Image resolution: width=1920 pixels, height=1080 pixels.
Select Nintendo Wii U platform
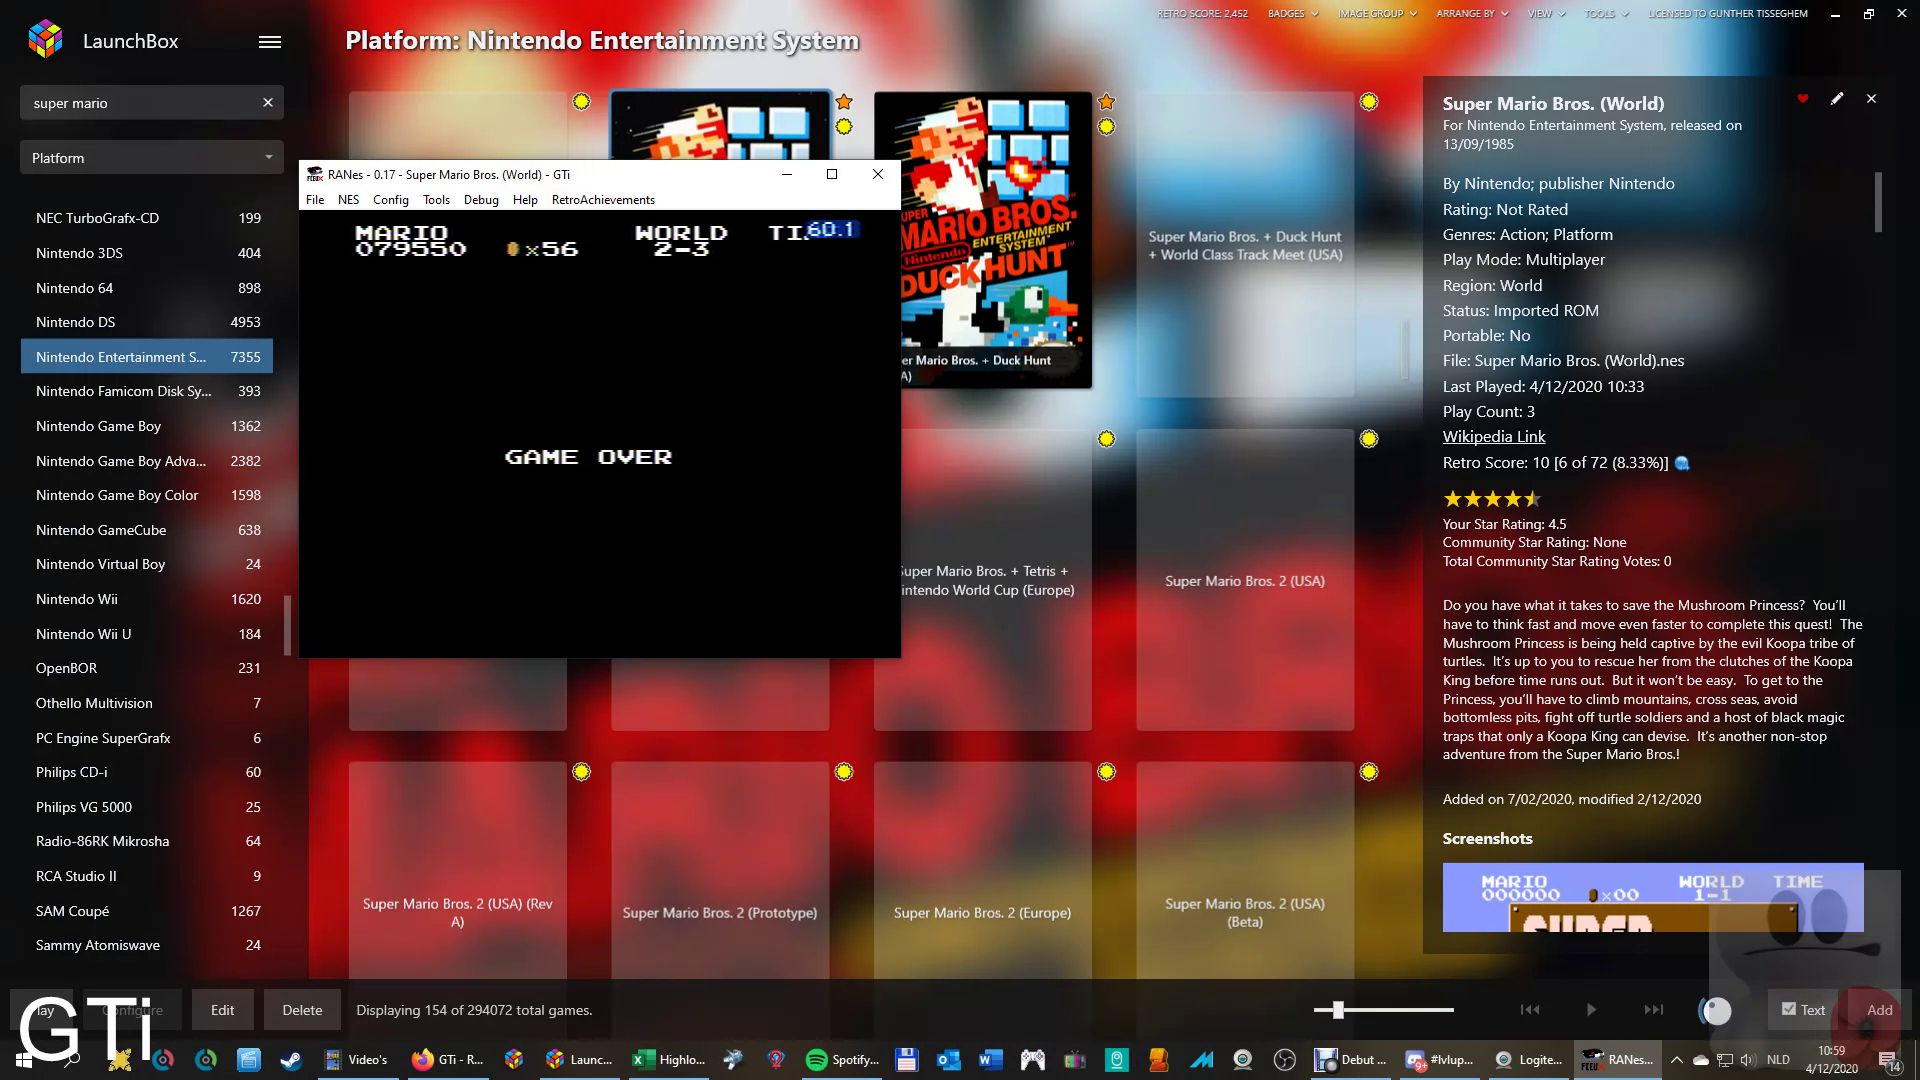pyautogui.click(x=147, y=634)
